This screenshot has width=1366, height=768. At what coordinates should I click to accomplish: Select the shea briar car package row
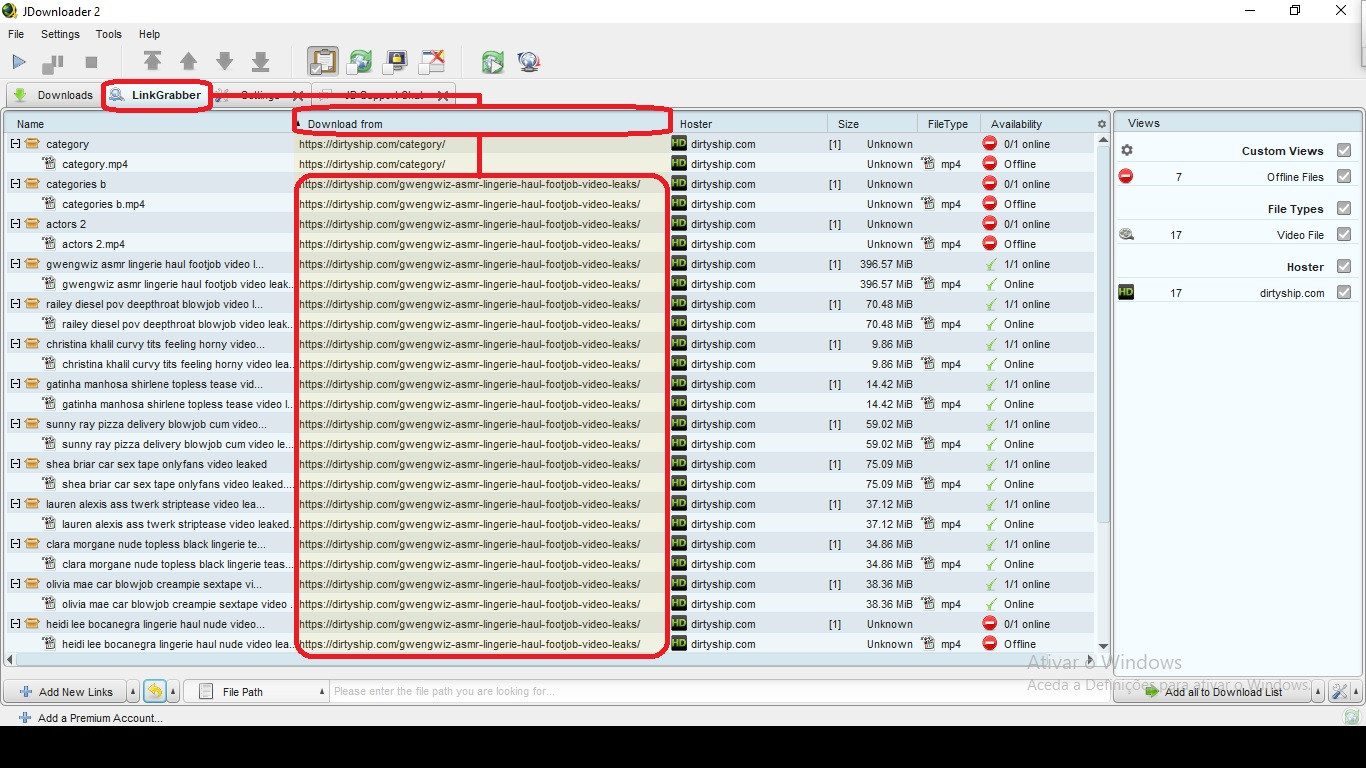tap(551, 464)
